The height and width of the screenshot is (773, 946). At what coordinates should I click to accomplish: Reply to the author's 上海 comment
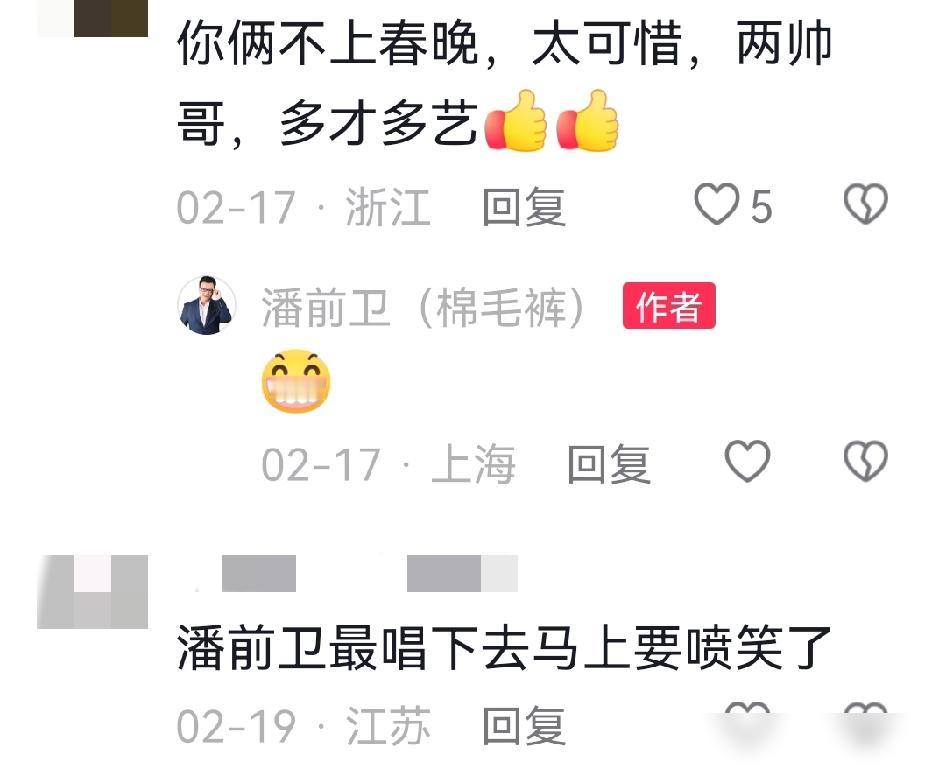609,464
